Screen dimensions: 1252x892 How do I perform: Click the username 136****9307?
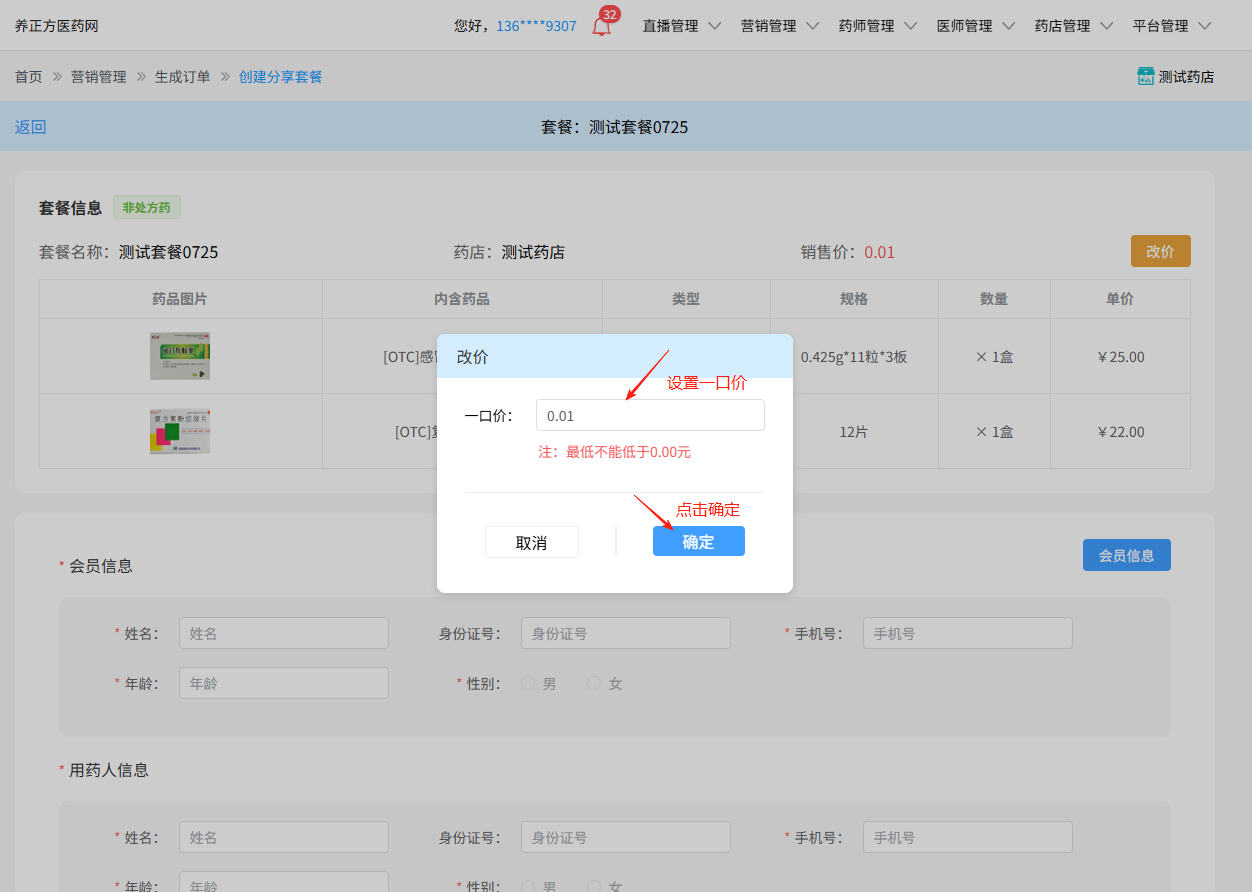coord(536,26)
